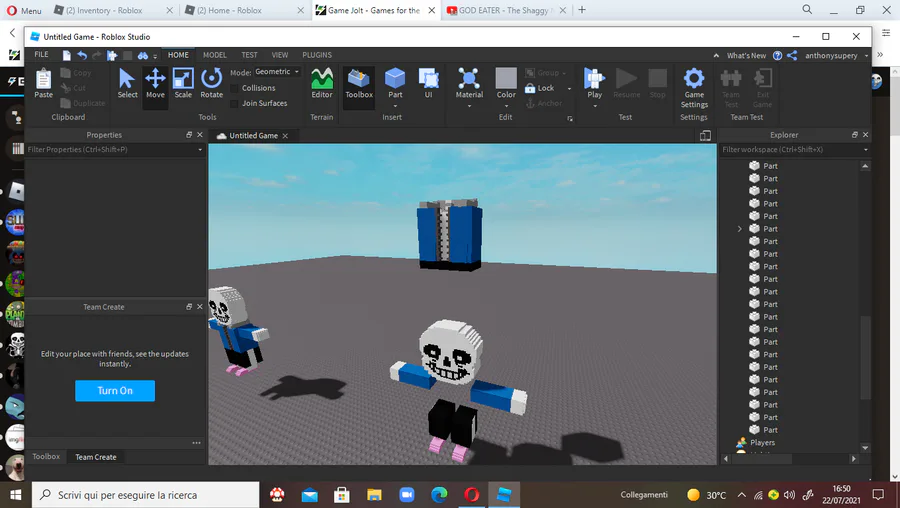Open the UI insert tool
This screenshot has width=900, height=508.
click(428, 83)
